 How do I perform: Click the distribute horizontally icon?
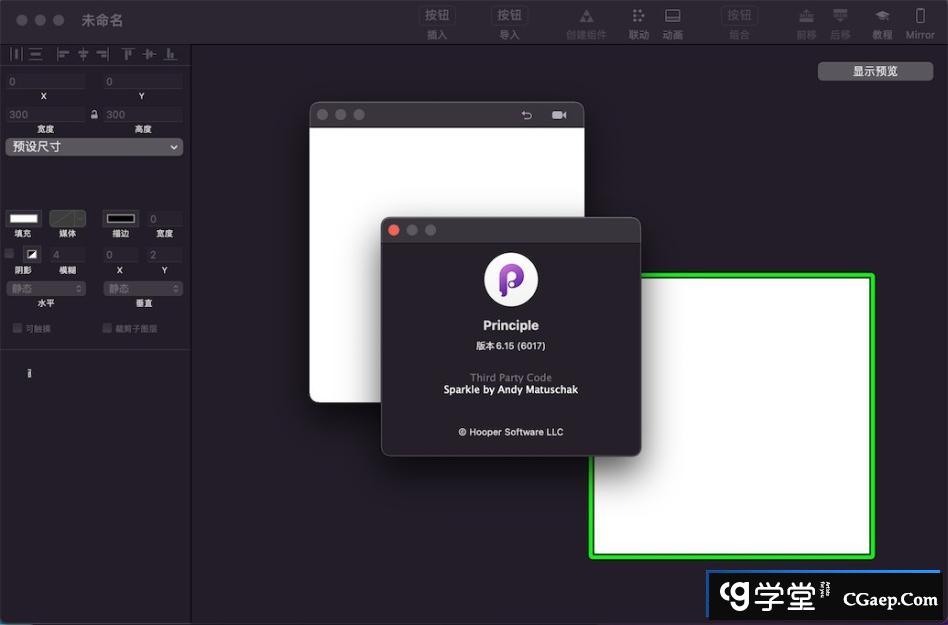[16, 54]
